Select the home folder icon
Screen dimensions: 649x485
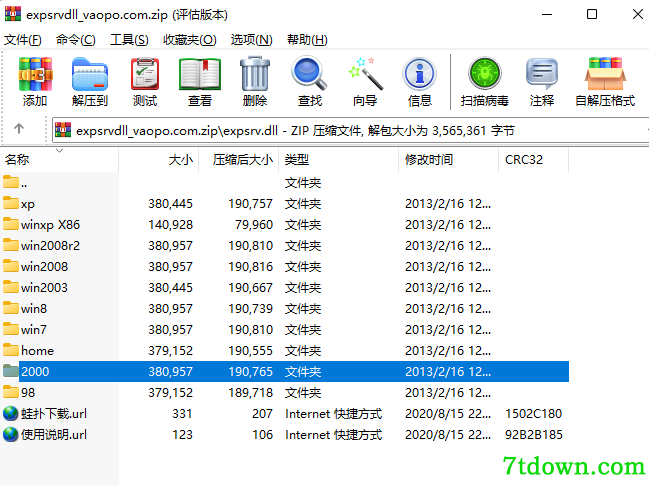11,350
